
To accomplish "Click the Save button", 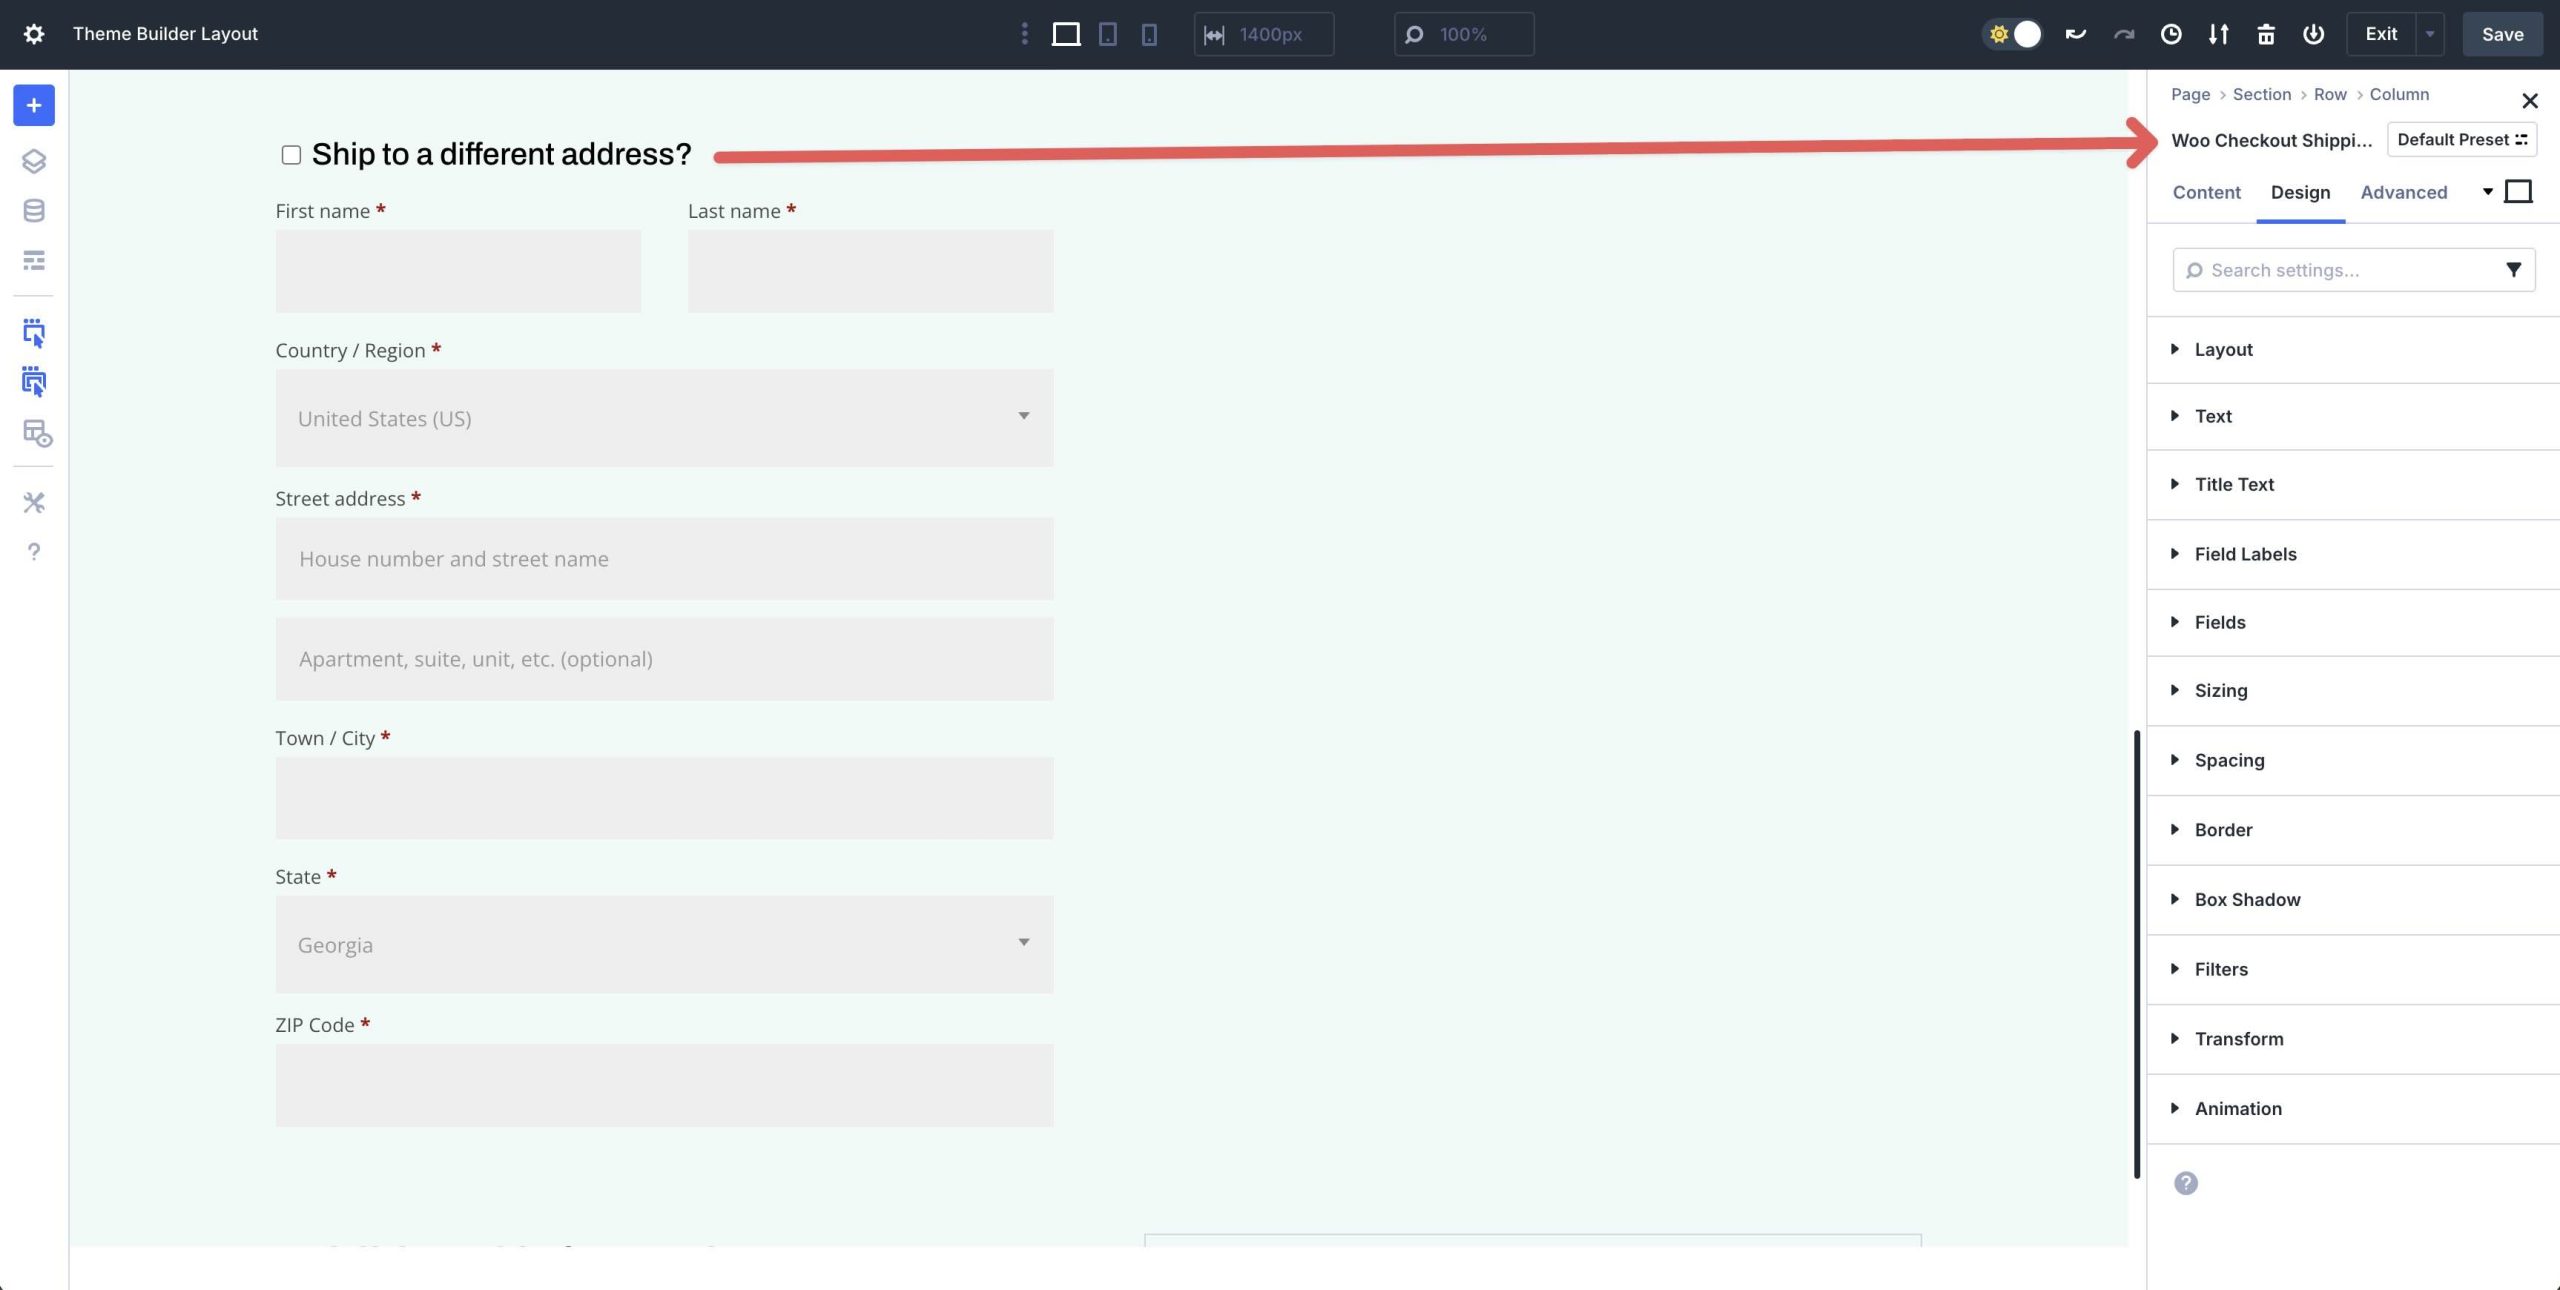I will (x=2501, y=33).
